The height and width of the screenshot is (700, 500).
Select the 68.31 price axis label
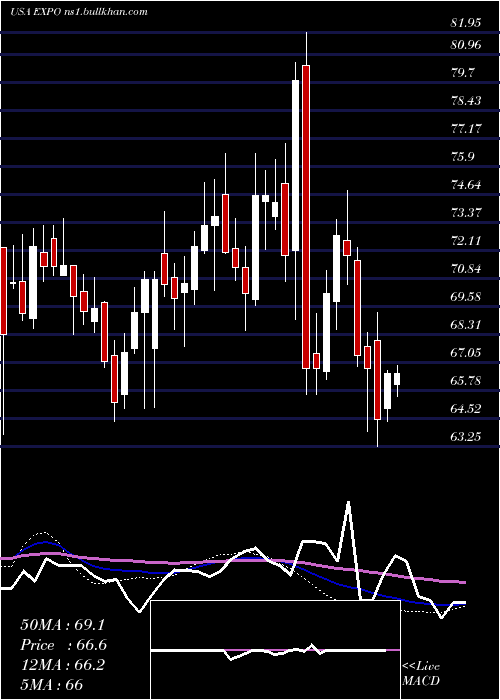466,325
